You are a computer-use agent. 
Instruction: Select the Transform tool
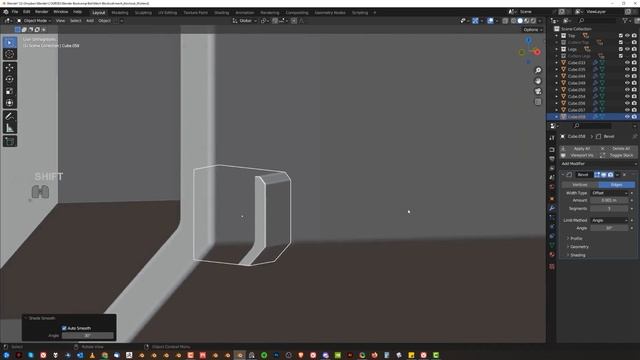tap(10, 103)
